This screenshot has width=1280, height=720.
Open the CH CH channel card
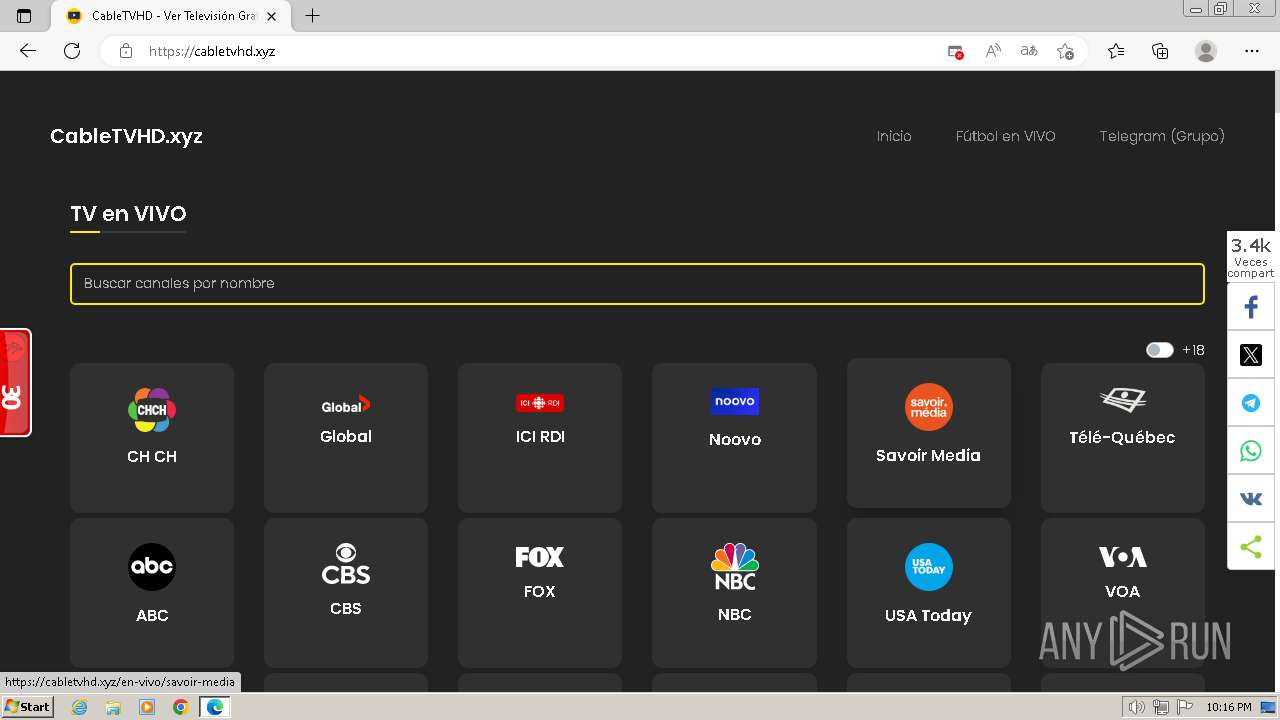[152, 438]
